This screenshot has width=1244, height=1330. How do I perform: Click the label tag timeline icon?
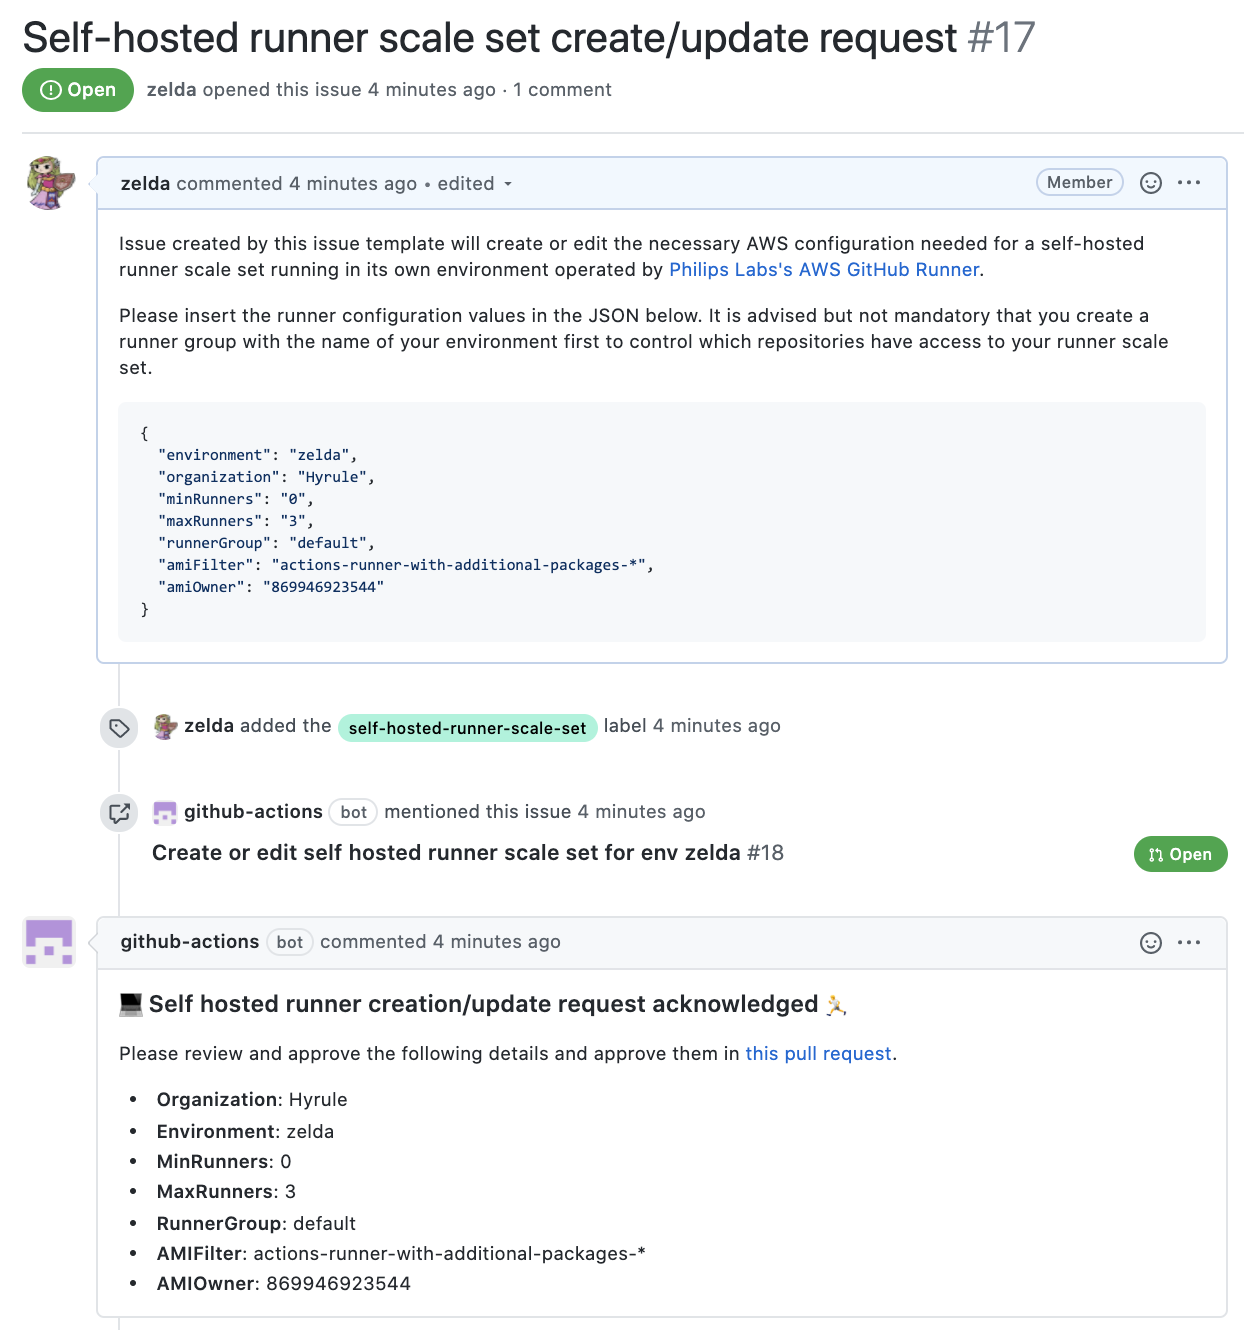pos(119,728)
